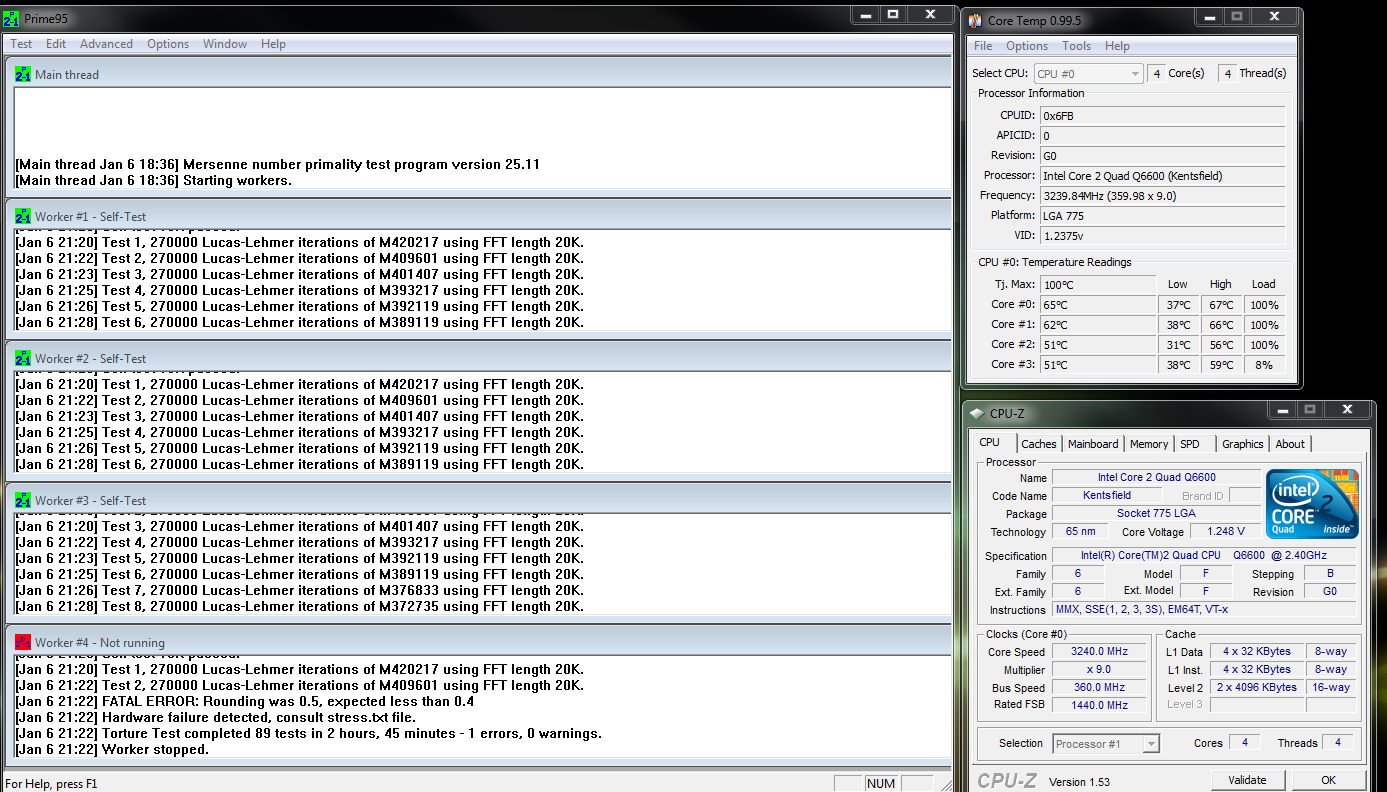This screenshot has width=1387, height=792.
Task: Click the OK button in CPU-Z
Action: pyautogui.click(x=1328, y=780)
